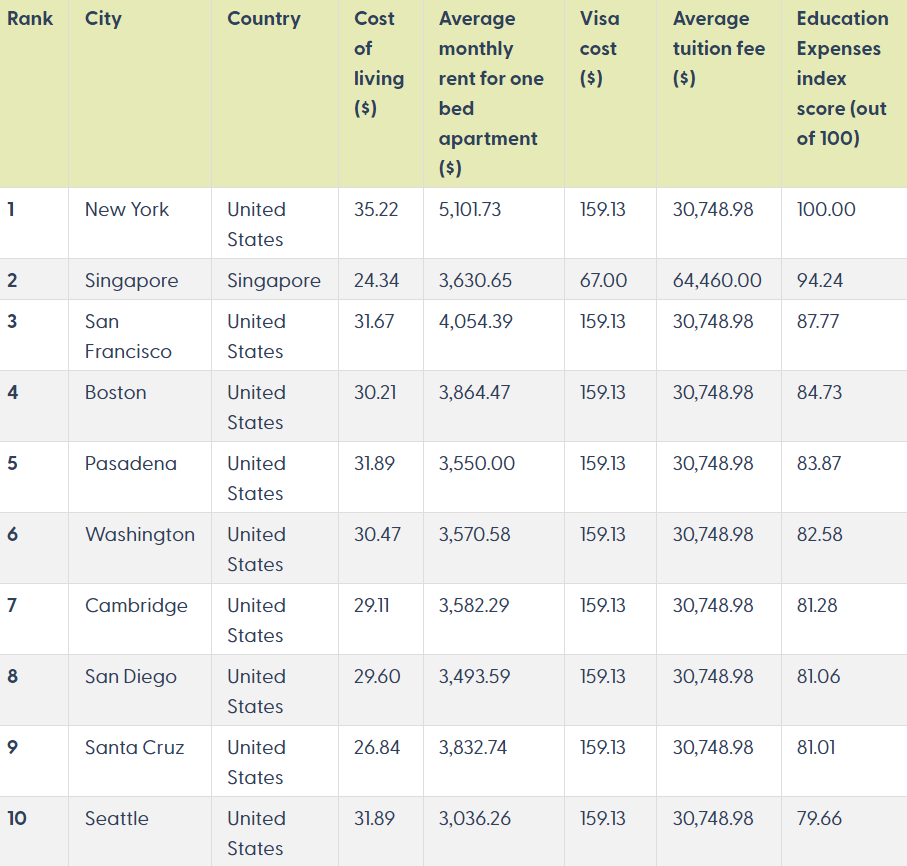Click the rent value 3,570.58 for Washington

click(x=474, y=535)
